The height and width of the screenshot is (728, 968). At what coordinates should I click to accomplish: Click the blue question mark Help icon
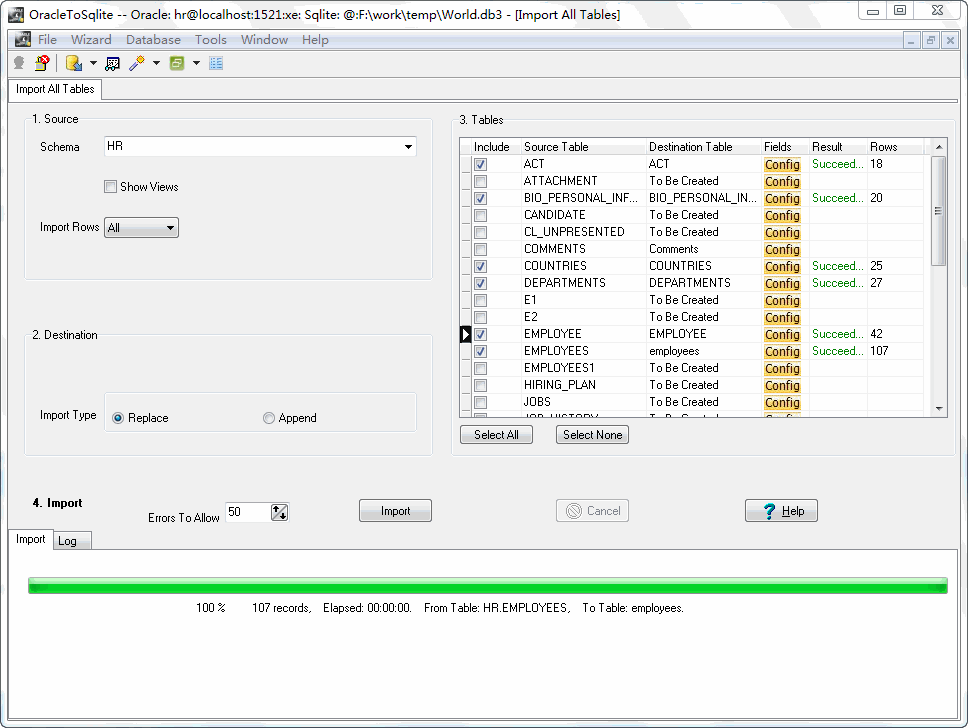click(x=769, y=511)
